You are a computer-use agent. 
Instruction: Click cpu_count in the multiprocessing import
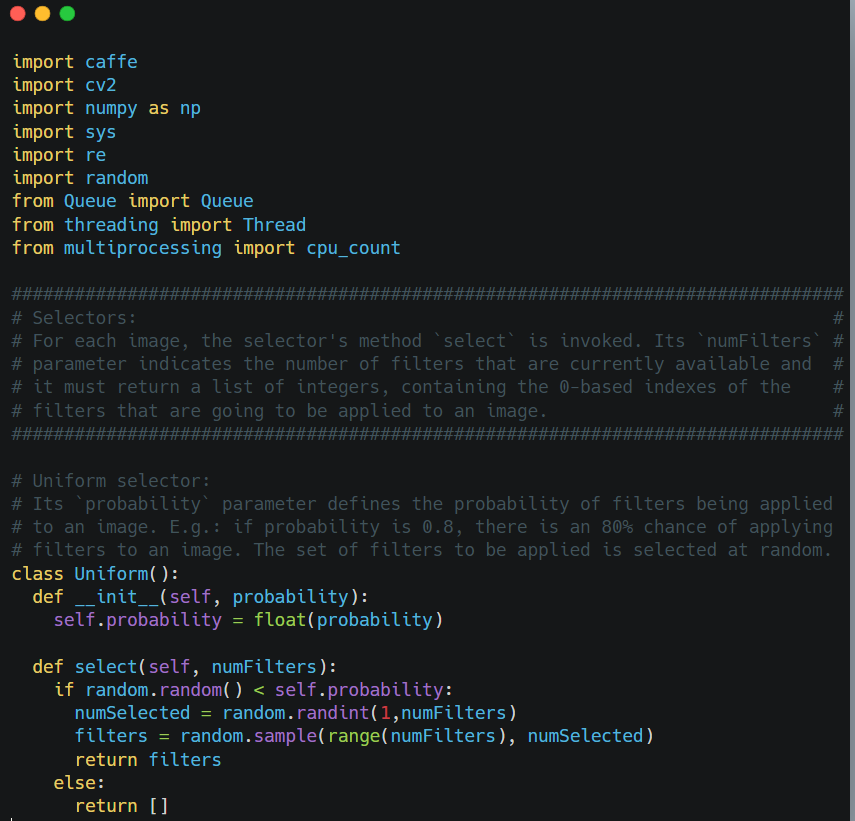(353, 248)
